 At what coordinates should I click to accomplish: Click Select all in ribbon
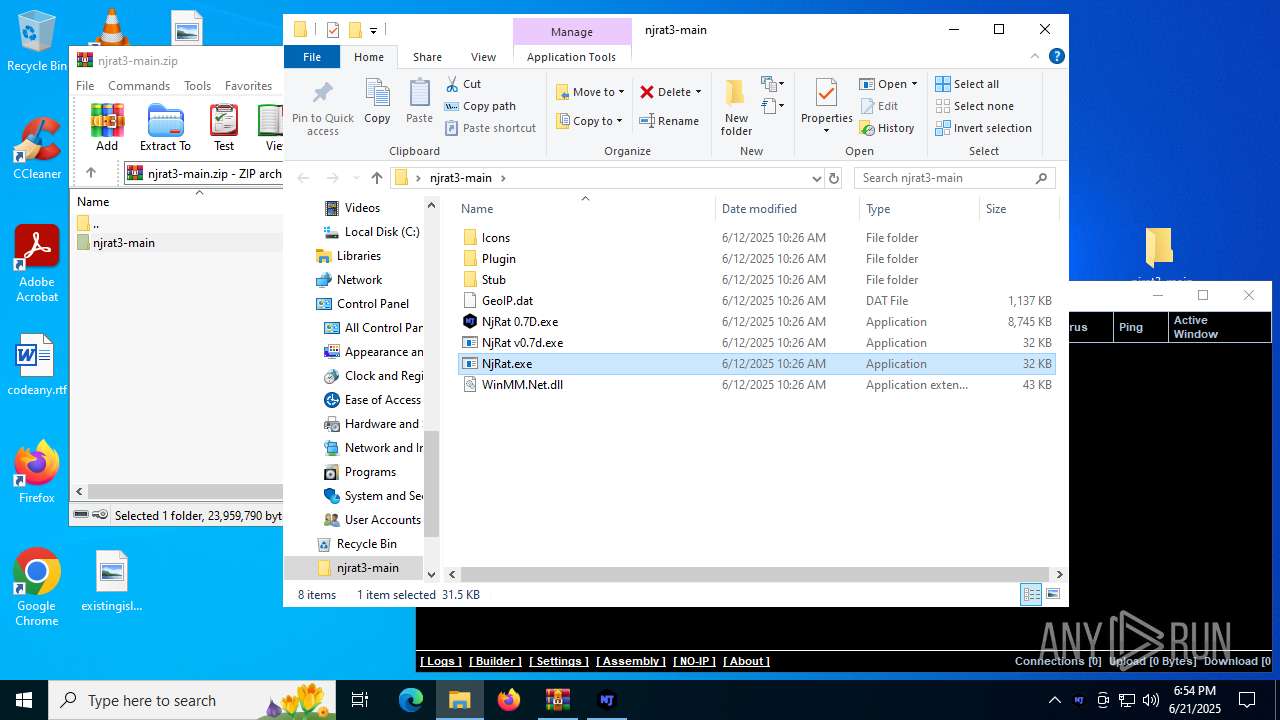(967, 84)
